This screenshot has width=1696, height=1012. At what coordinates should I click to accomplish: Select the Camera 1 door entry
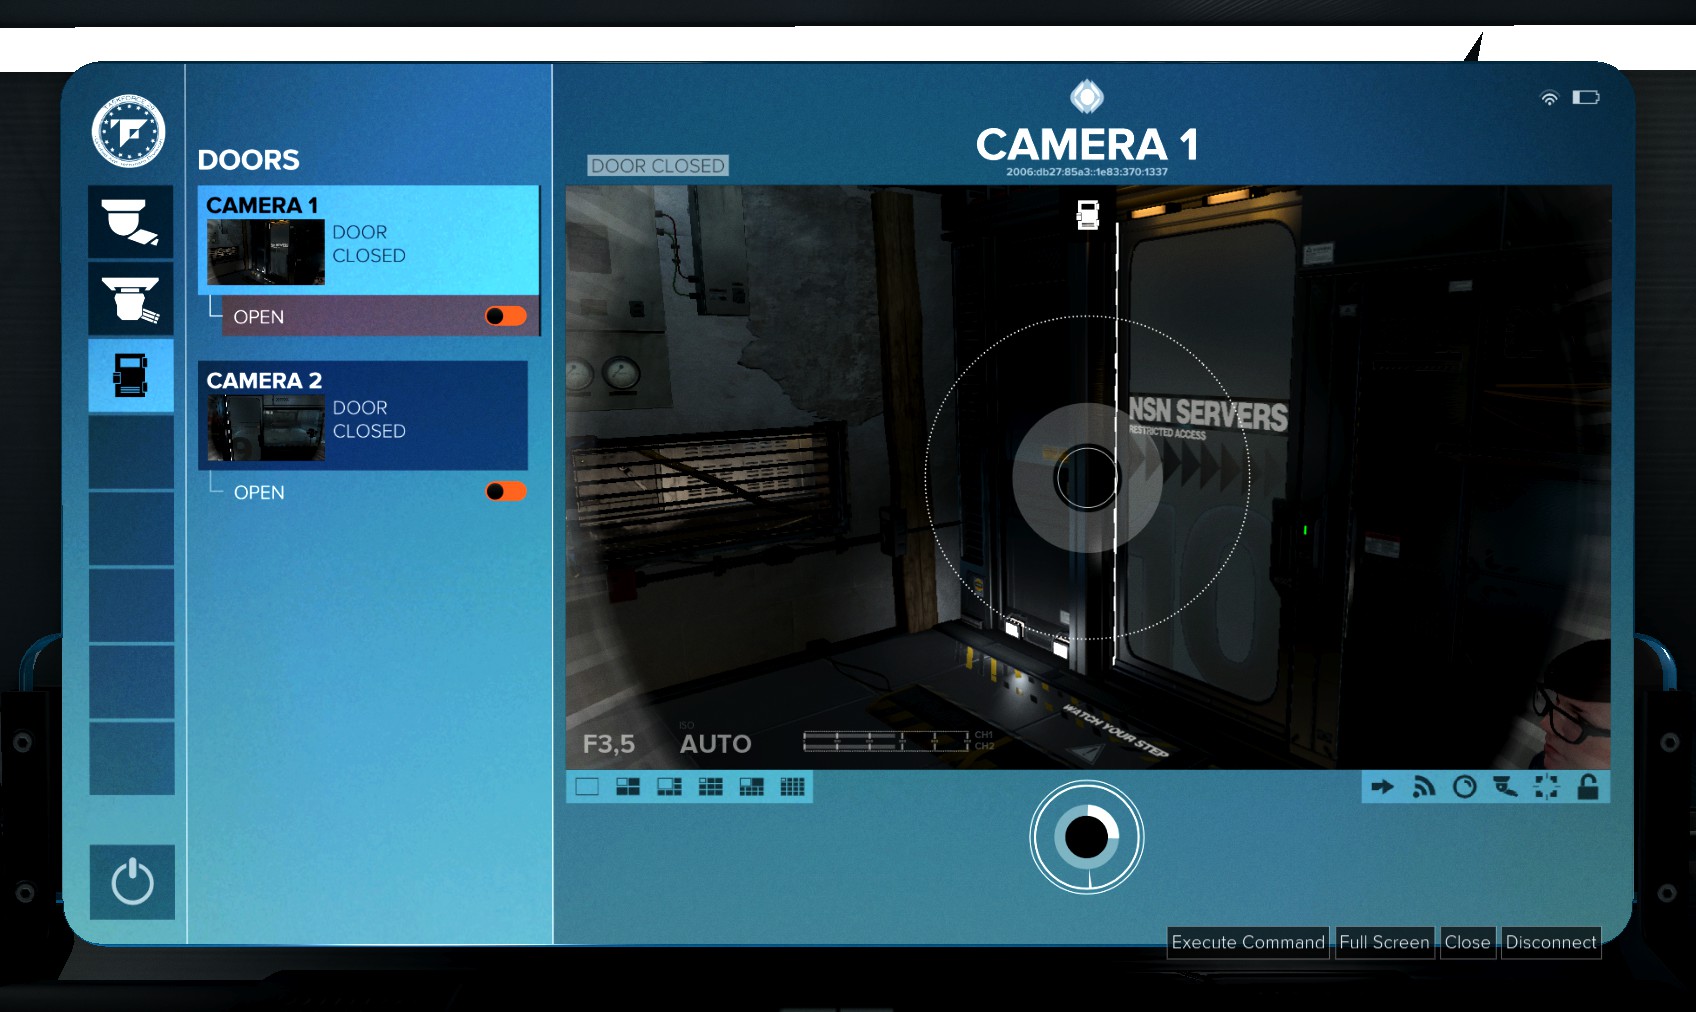click(x=368, y=241)
